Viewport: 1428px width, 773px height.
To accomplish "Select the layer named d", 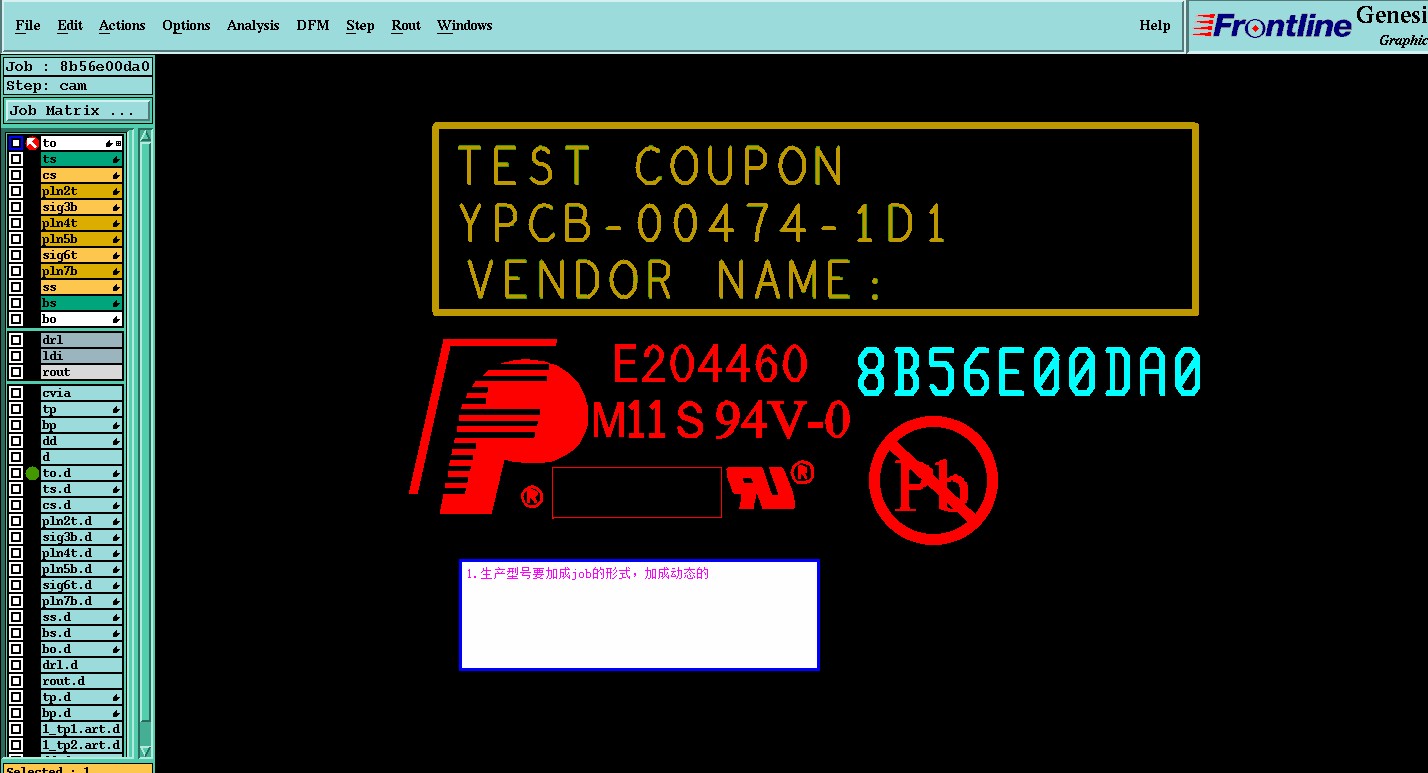I will pyautogui.click(x=81, y=457).
